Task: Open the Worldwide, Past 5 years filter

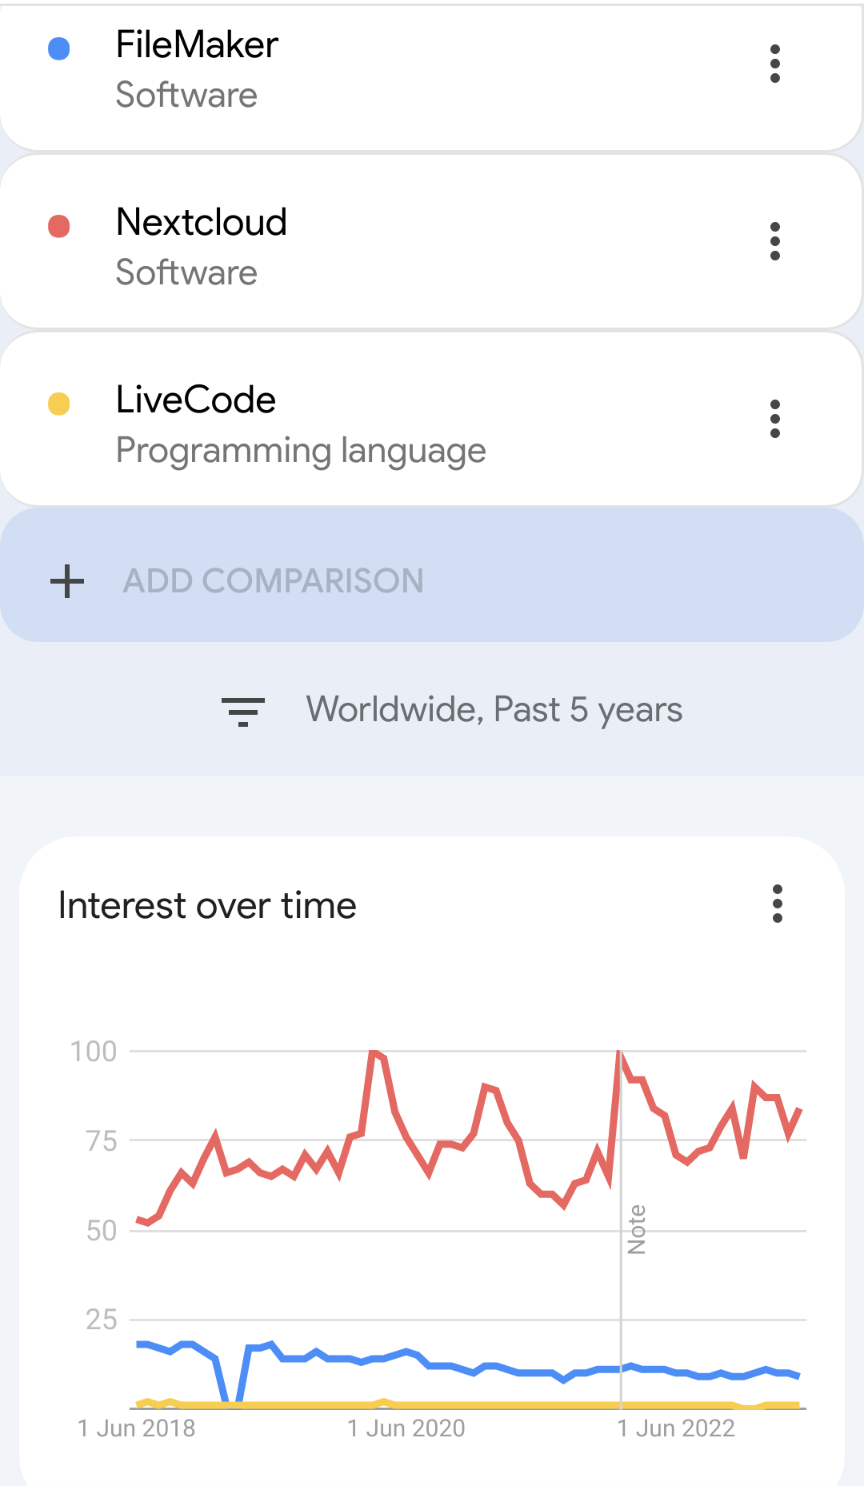Action: pos(494,710)
